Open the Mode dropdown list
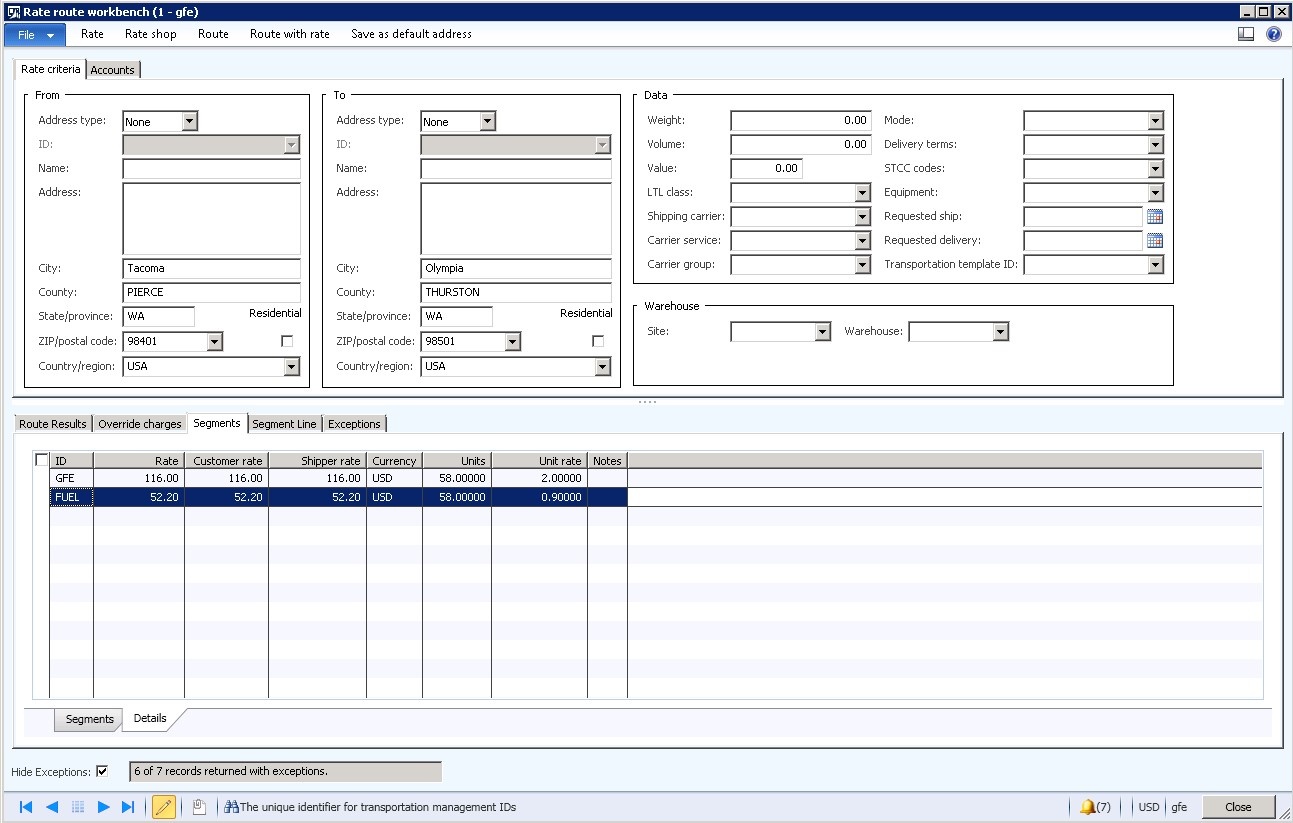1293x823 pixels. pos(1156,121)
